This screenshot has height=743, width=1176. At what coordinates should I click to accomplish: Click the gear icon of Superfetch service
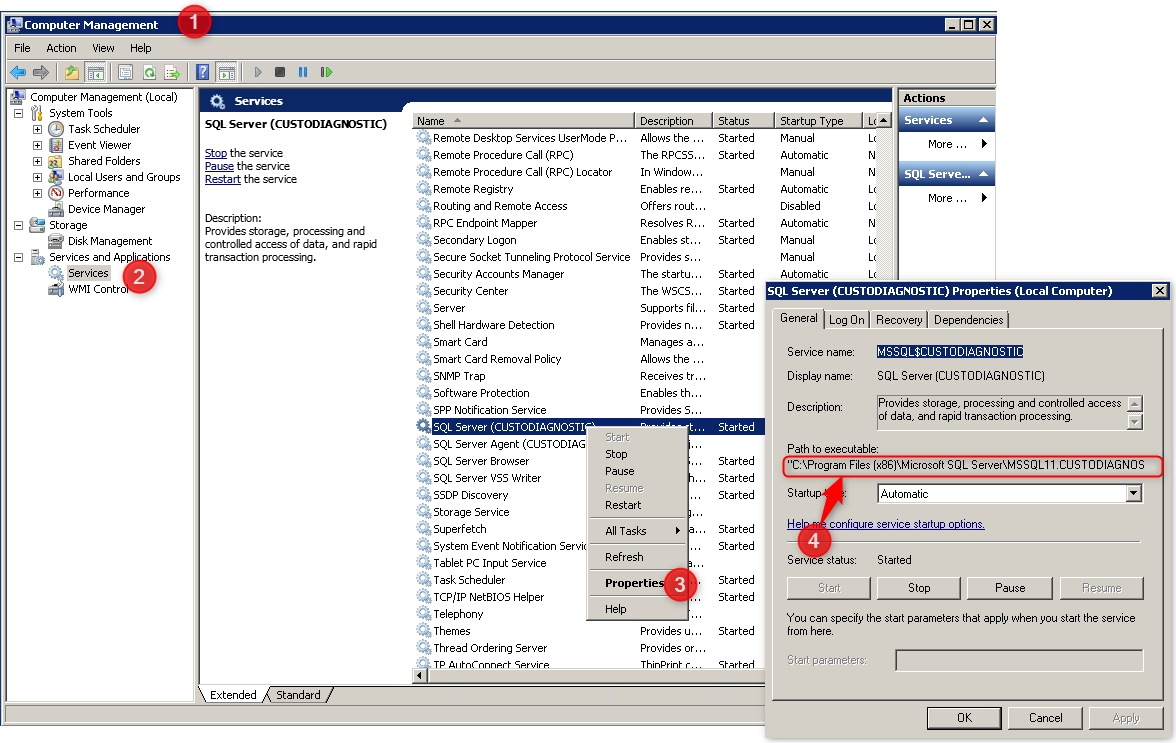pyautogui.click(x=424, y=529)
